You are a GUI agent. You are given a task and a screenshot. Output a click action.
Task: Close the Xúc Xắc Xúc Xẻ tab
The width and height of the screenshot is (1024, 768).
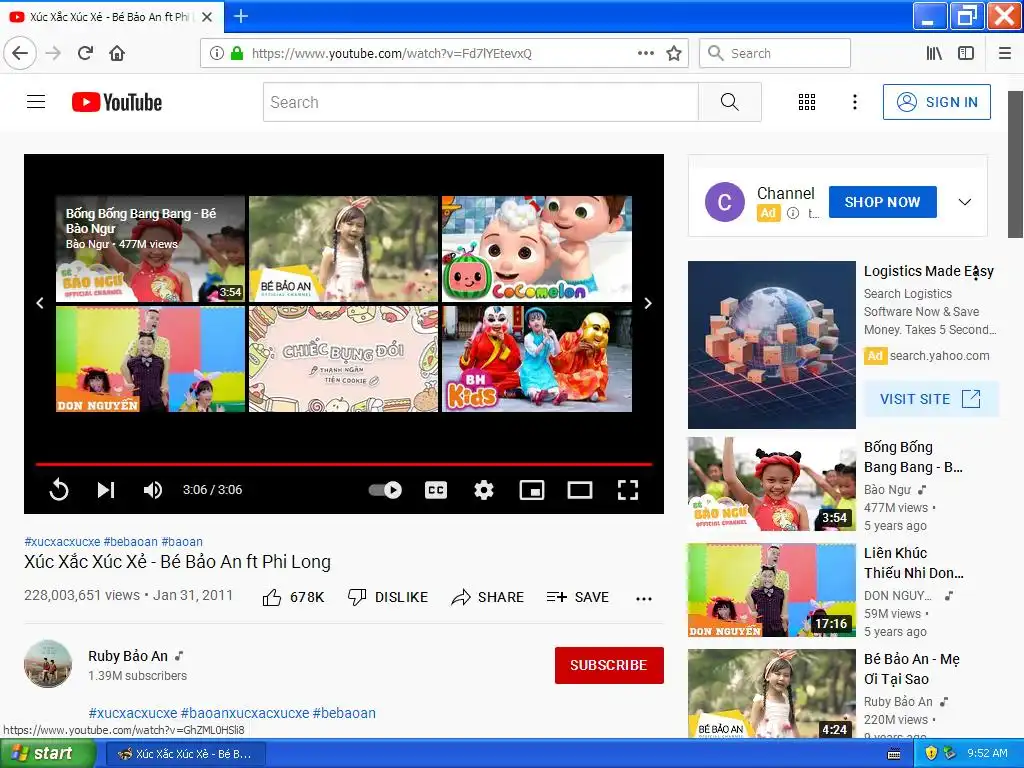(x=207, y=17)
